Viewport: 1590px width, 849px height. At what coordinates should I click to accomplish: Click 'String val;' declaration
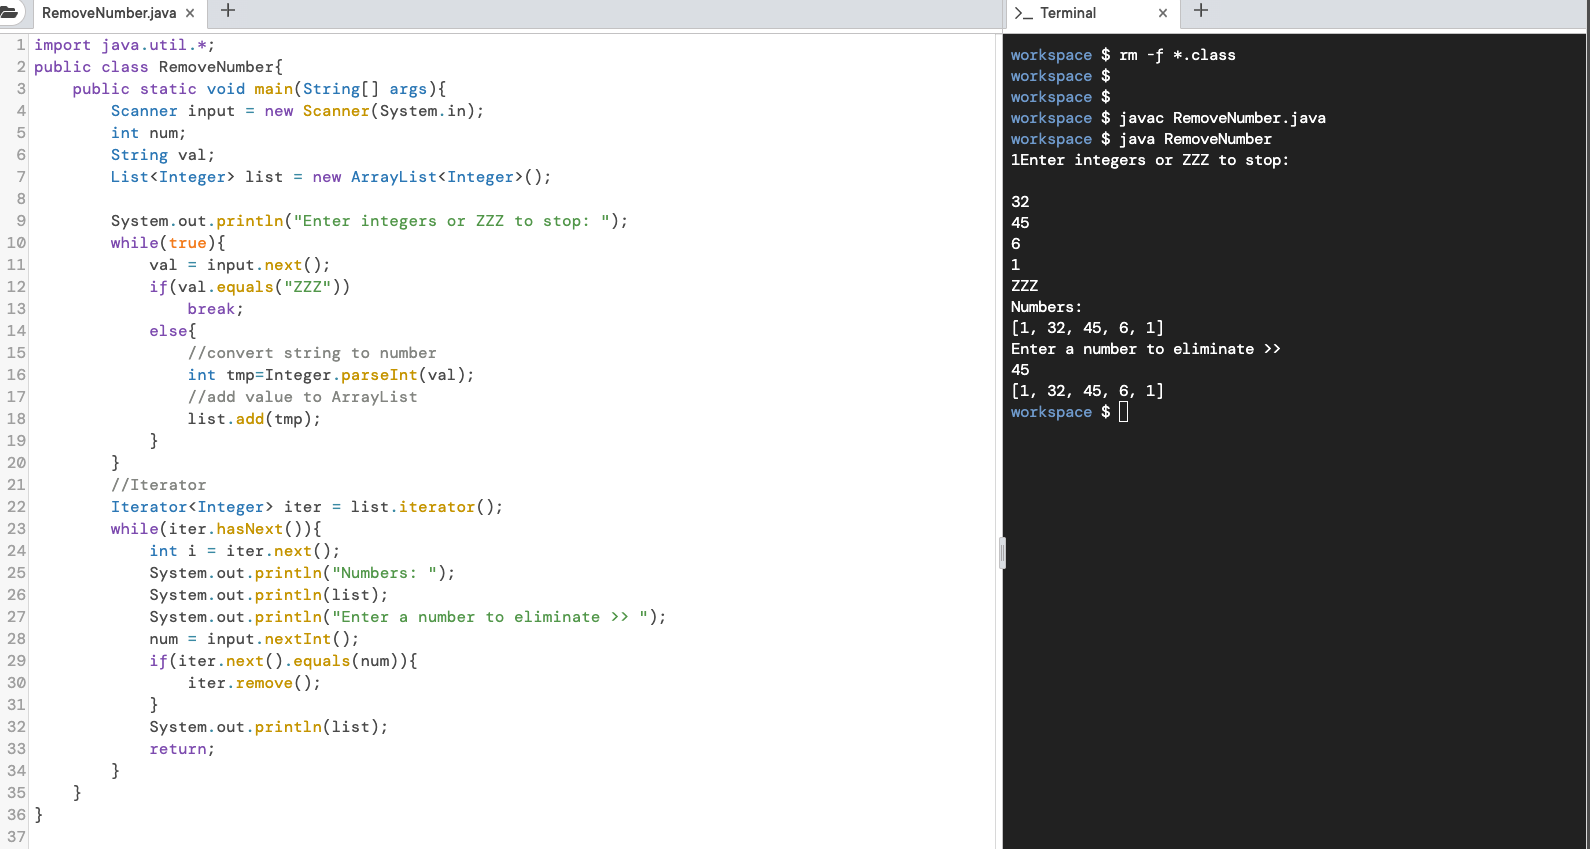[x=162, y=155]
